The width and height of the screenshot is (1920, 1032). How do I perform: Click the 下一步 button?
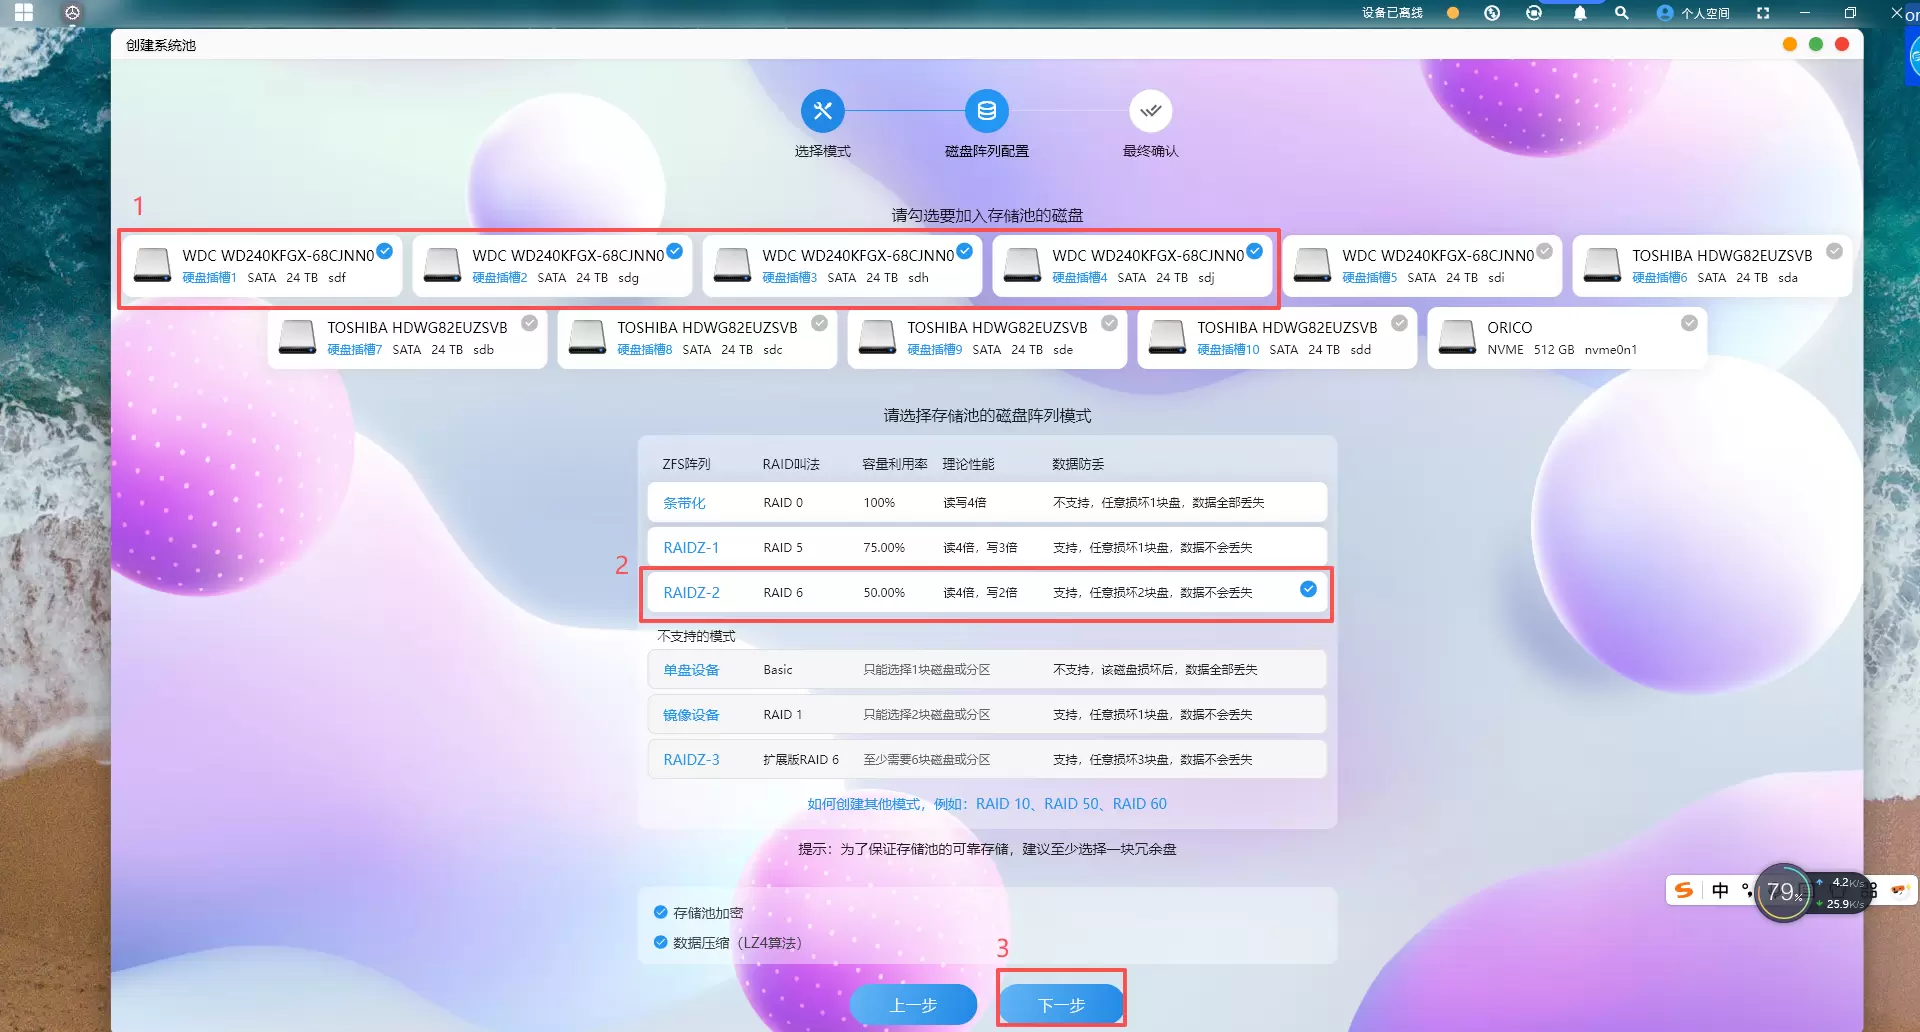click(x=1061, y=1004)
